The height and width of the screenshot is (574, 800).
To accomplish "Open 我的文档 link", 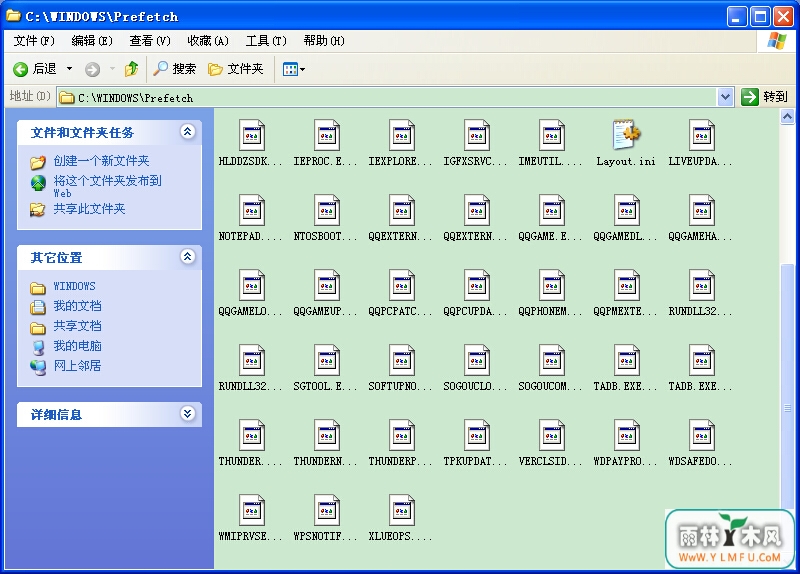I will point(78,306).
